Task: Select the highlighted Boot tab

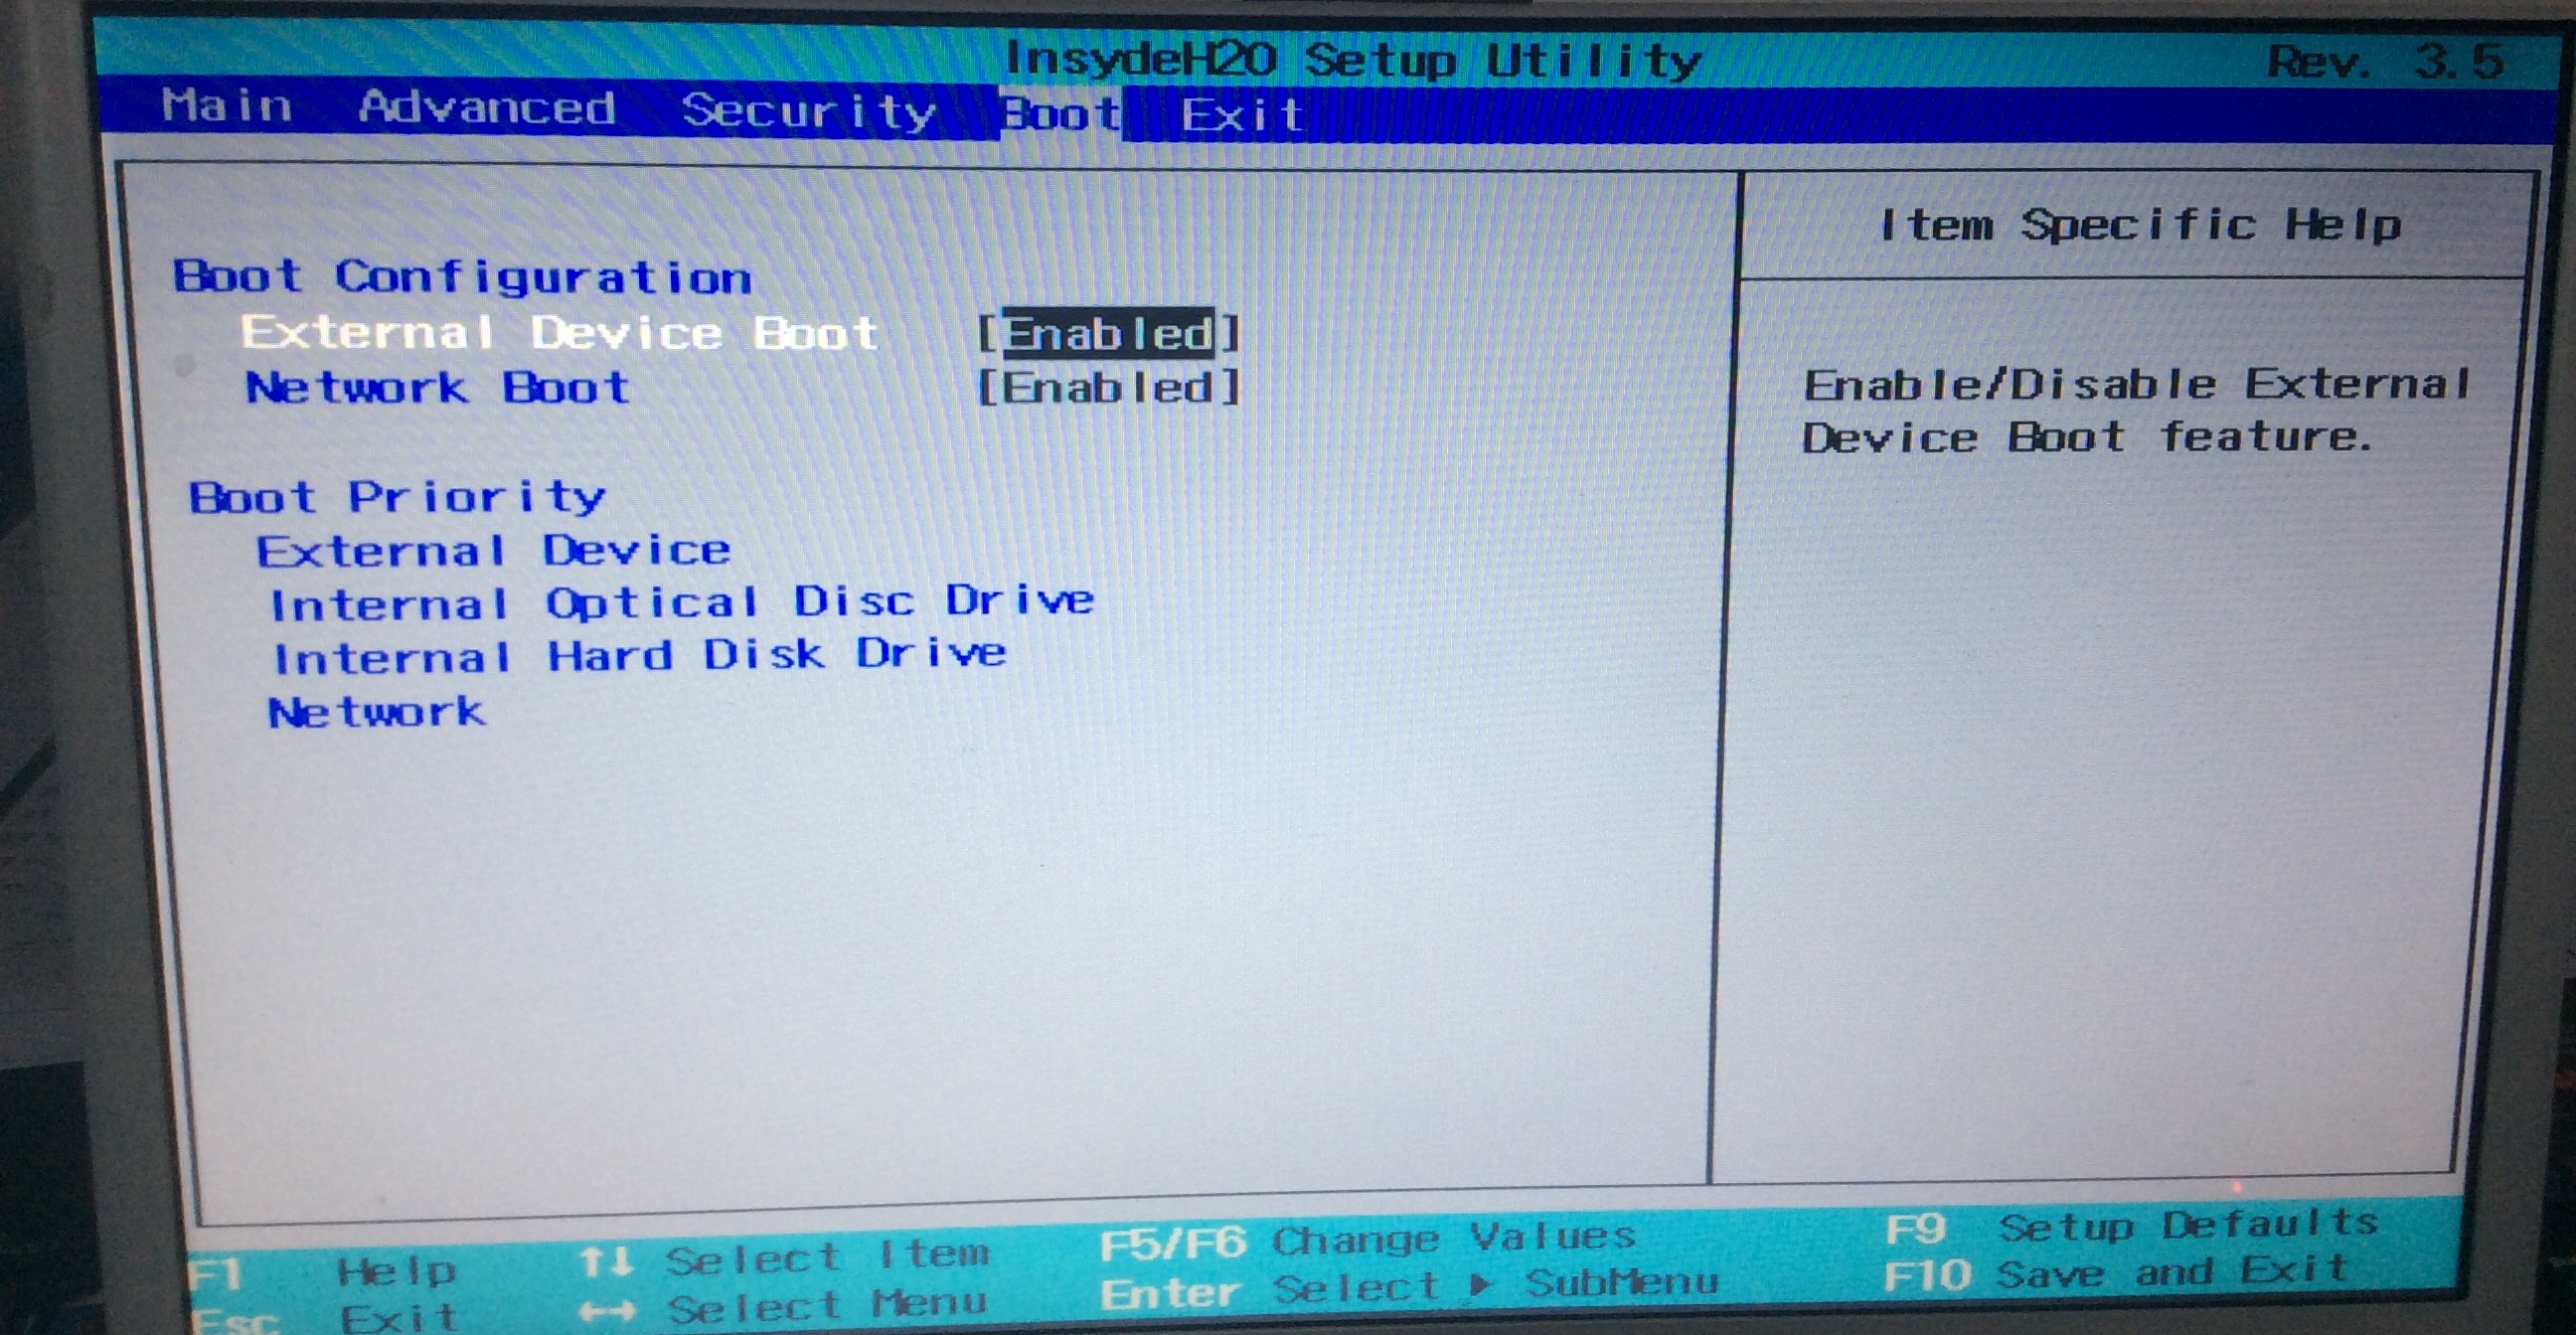Action: [1060, 114]
